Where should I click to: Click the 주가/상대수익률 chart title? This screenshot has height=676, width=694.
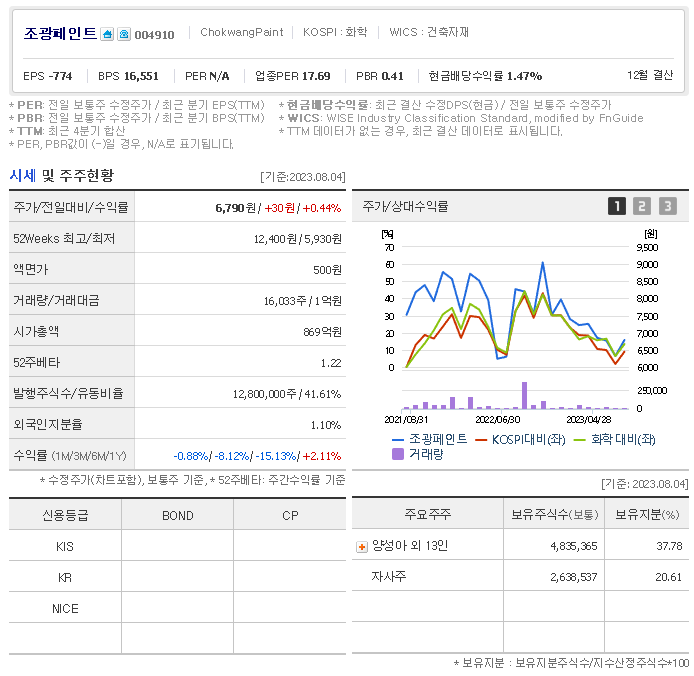(x=405, y=206)
